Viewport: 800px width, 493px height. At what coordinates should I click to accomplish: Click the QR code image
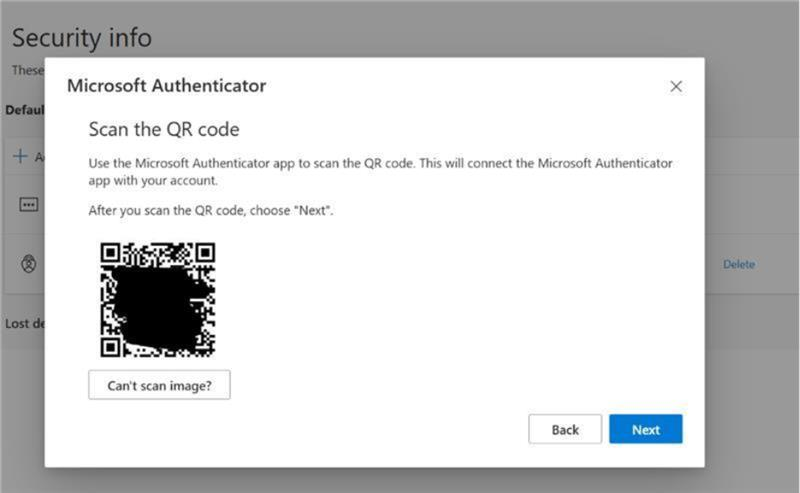click(x=158, y=300)
